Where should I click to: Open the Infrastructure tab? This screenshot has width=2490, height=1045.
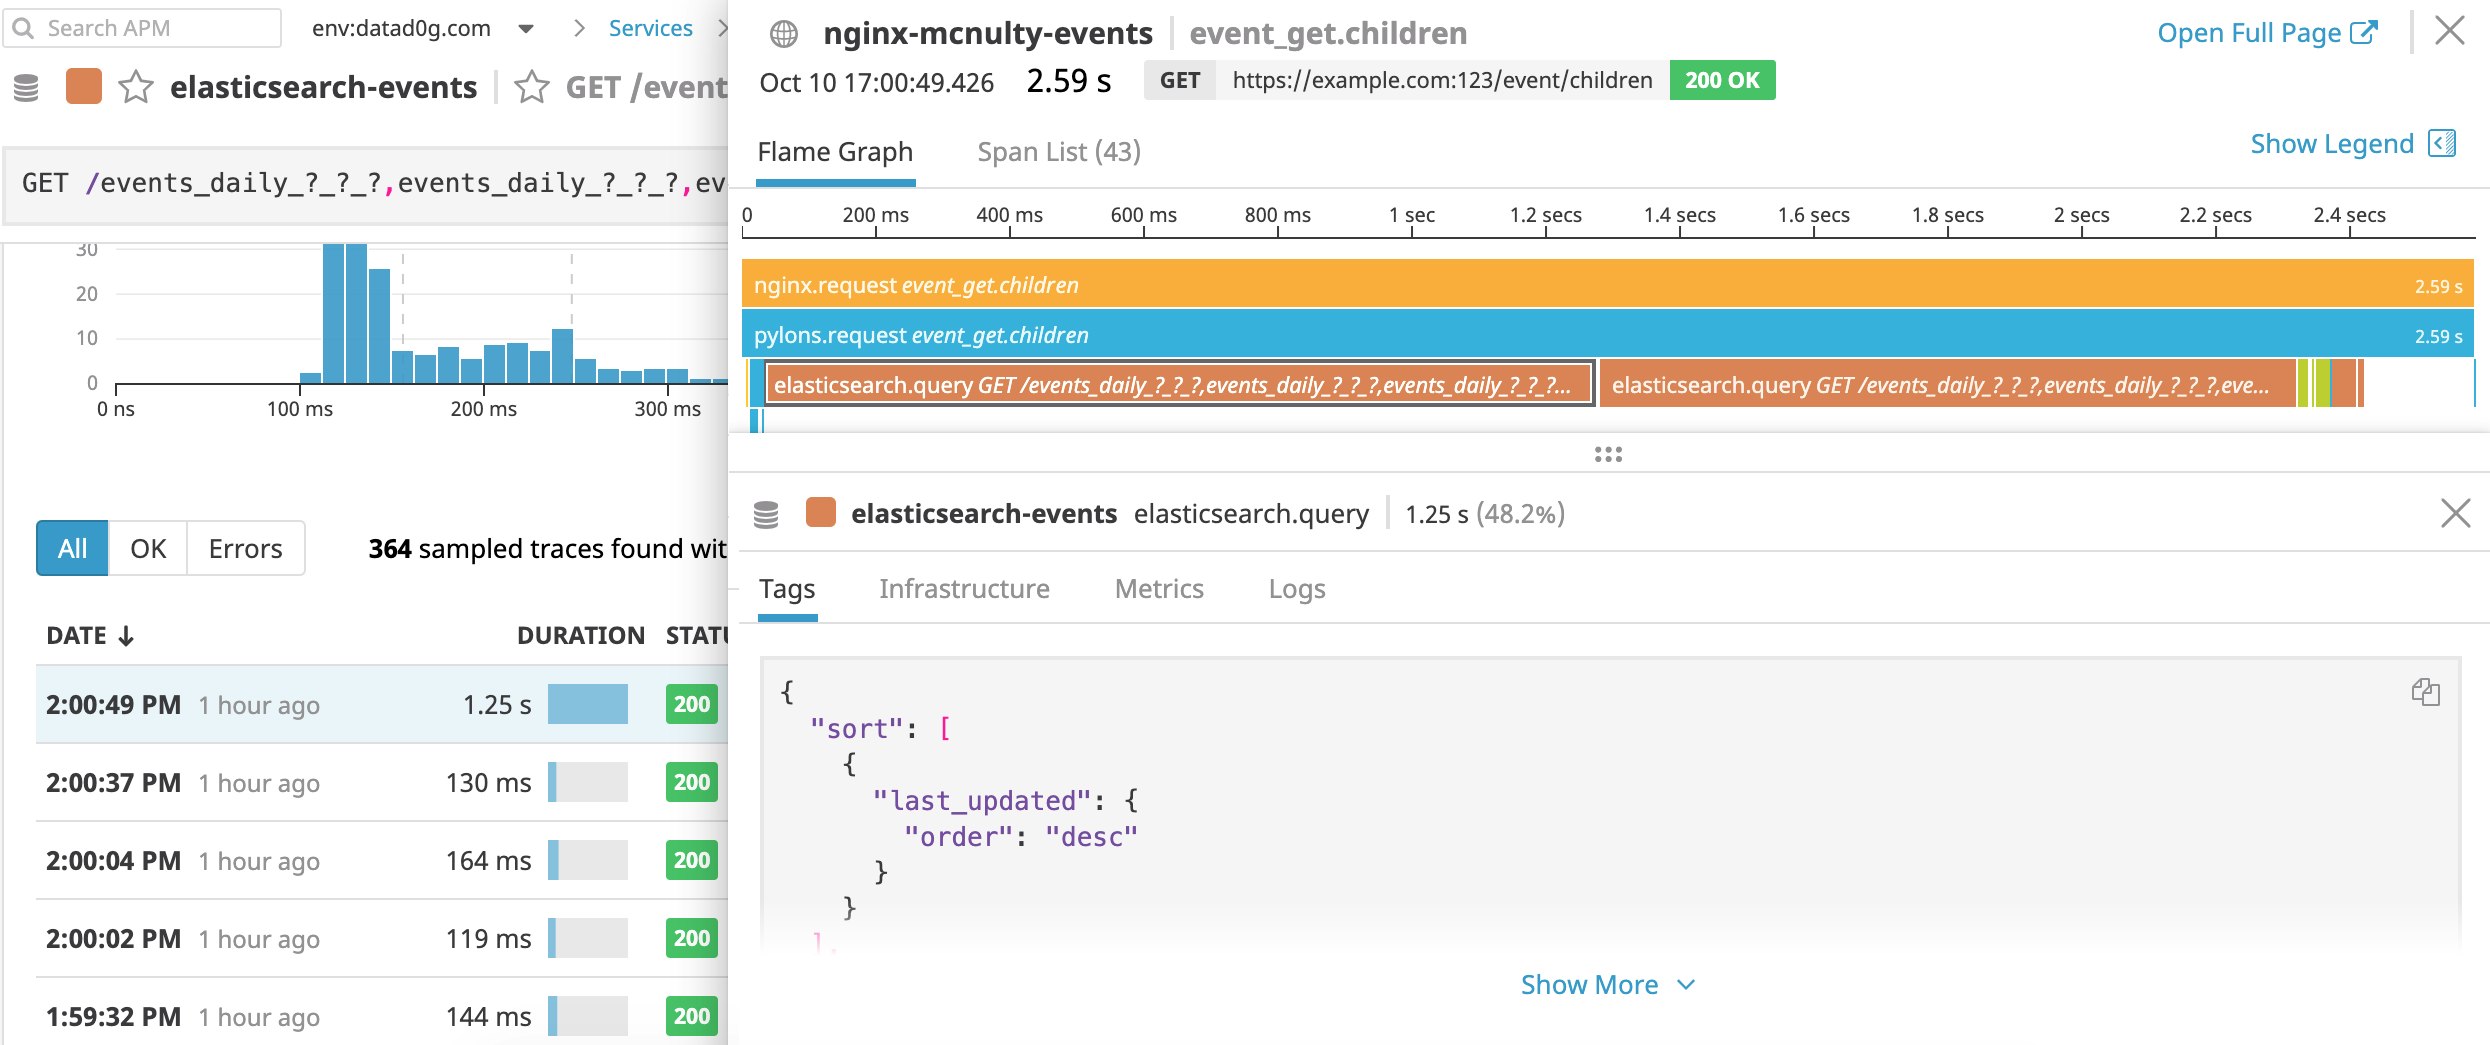(x=963, y=589)
